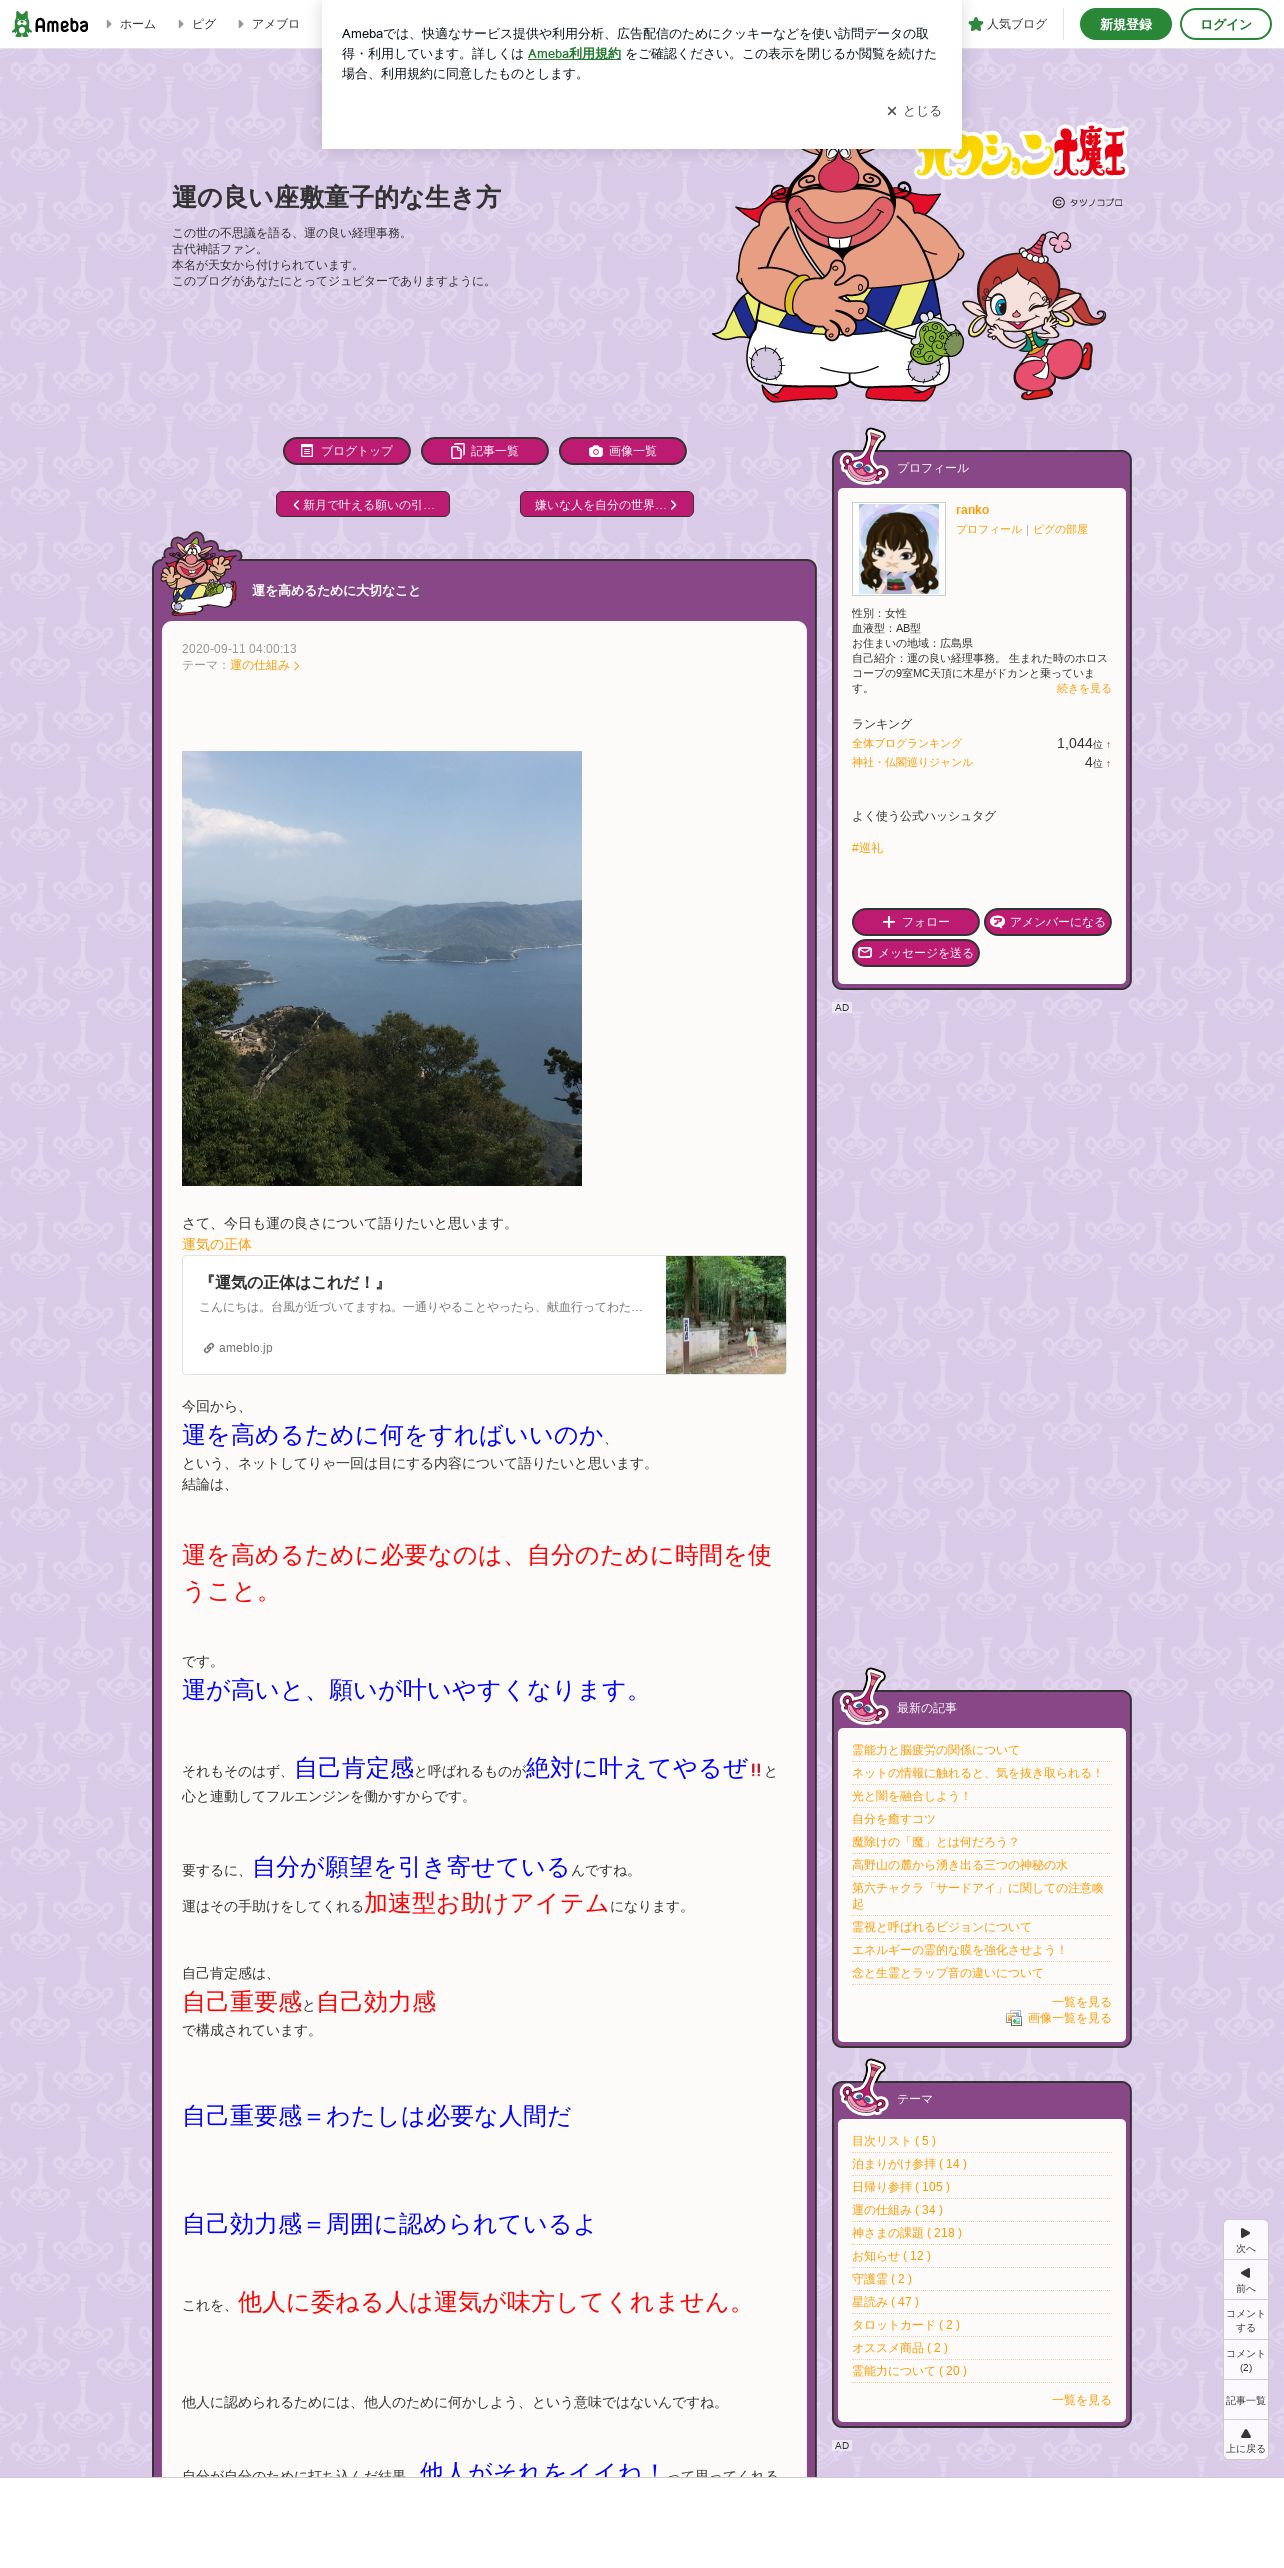This screenshot has height=2568, width=1284.
Task: Open the 運気の正体 text link
Action: coord(216,1244)
